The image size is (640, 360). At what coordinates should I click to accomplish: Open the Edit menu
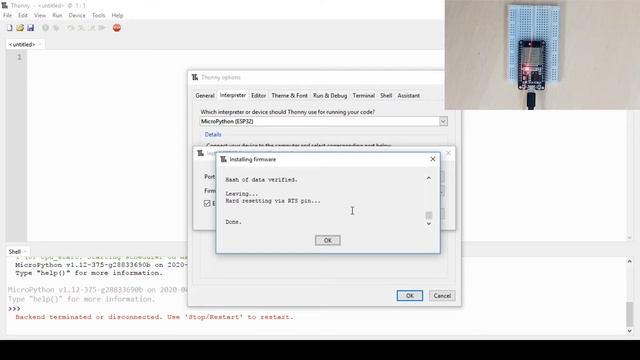pyautogui.click(x=23, y=15)
